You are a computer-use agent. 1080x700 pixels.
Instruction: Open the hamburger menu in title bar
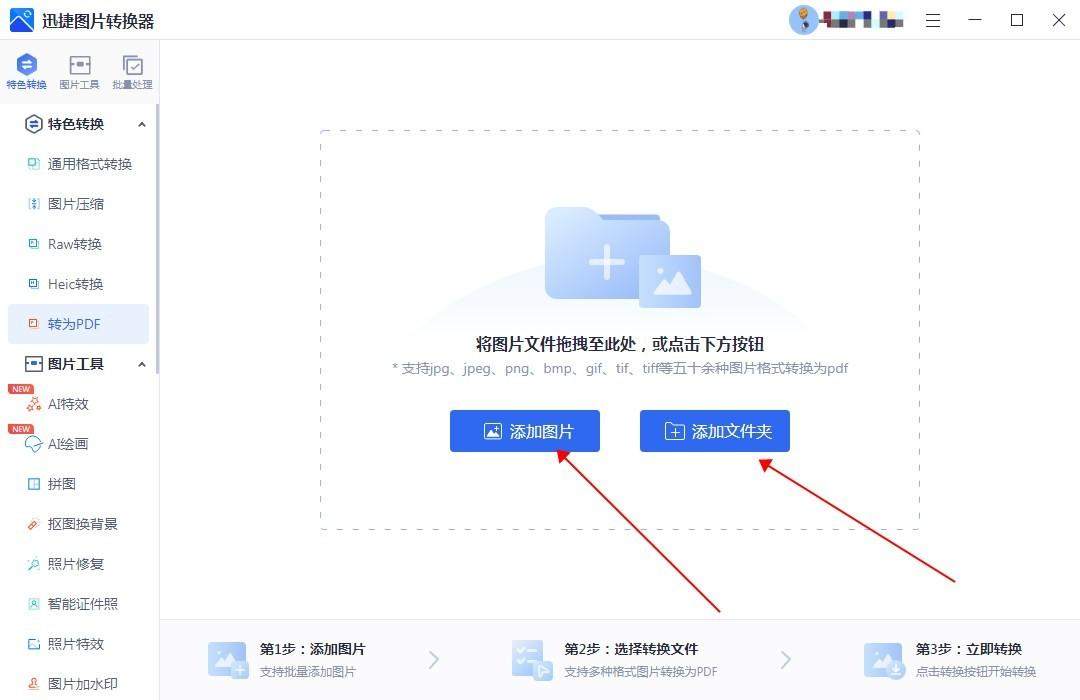933,21
